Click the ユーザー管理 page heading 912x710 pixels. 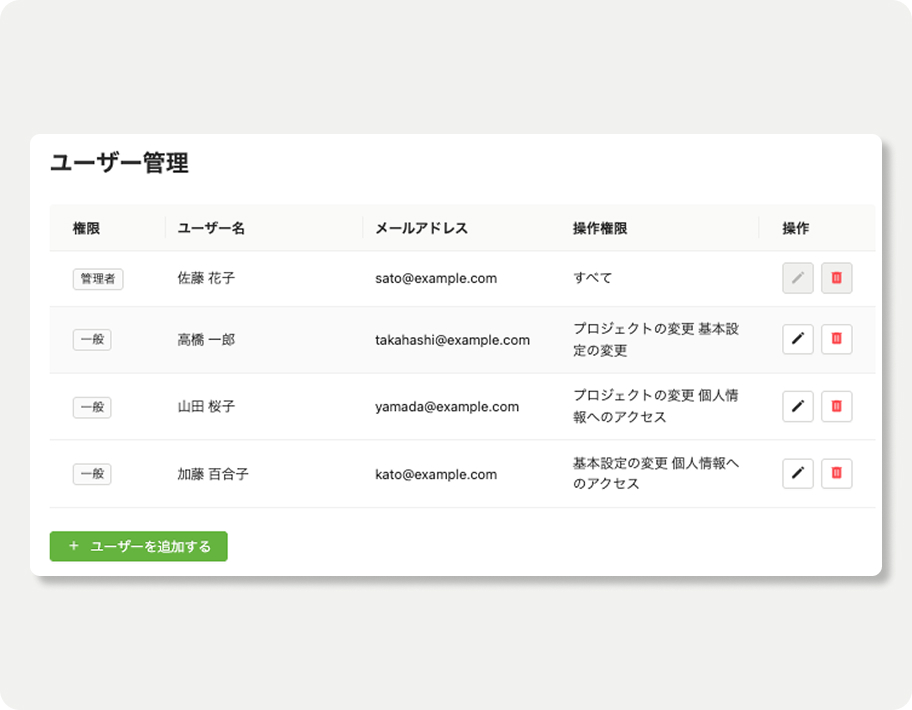(x=119, y=164)
